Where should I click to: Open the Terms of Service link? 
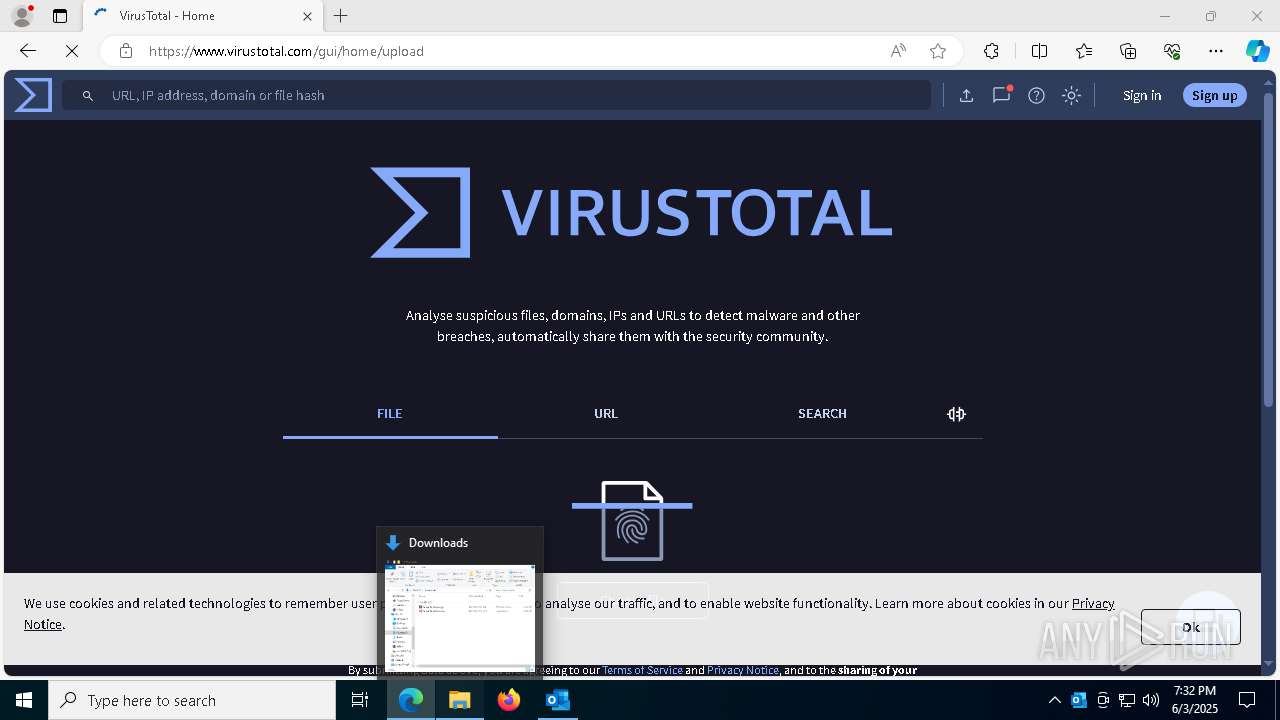[x=642, y=670]
